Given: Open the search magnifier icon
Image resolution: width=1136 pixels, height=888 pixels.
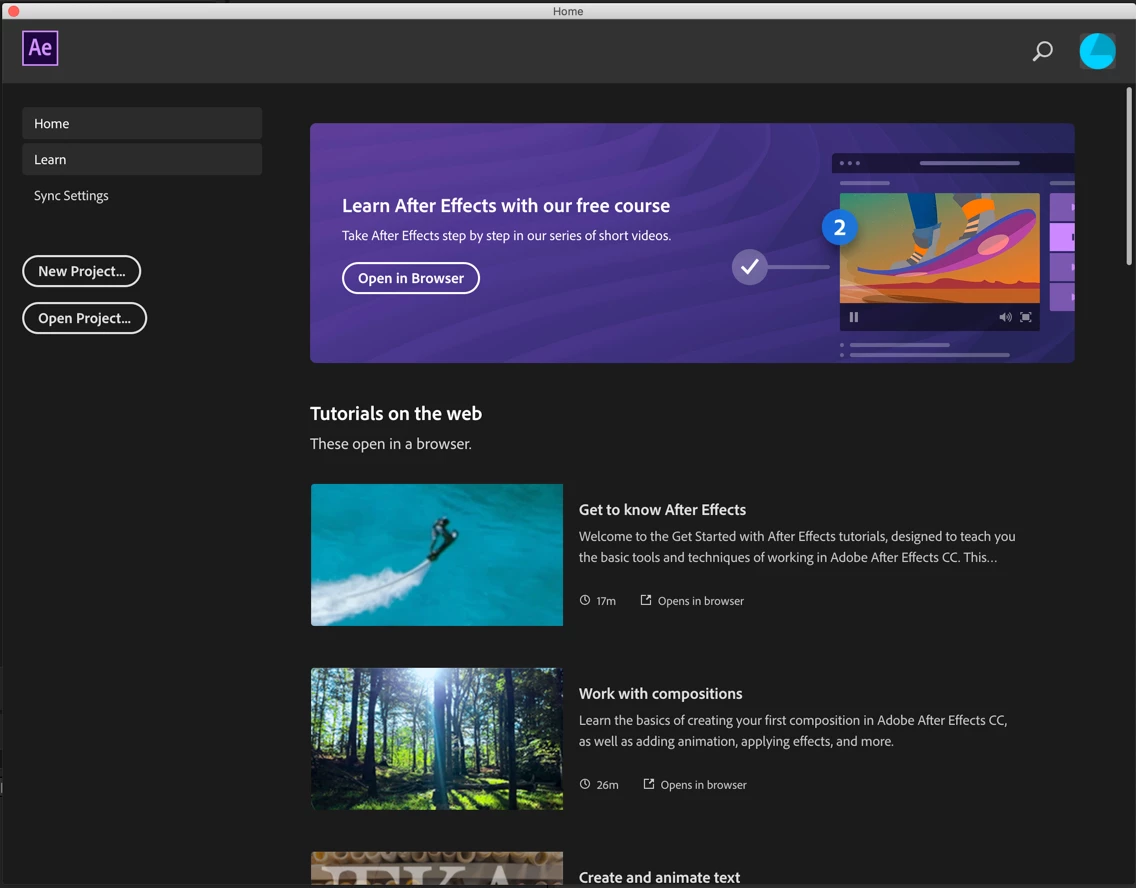Looking at the screenshot, I should click(x=1042, y=51).
